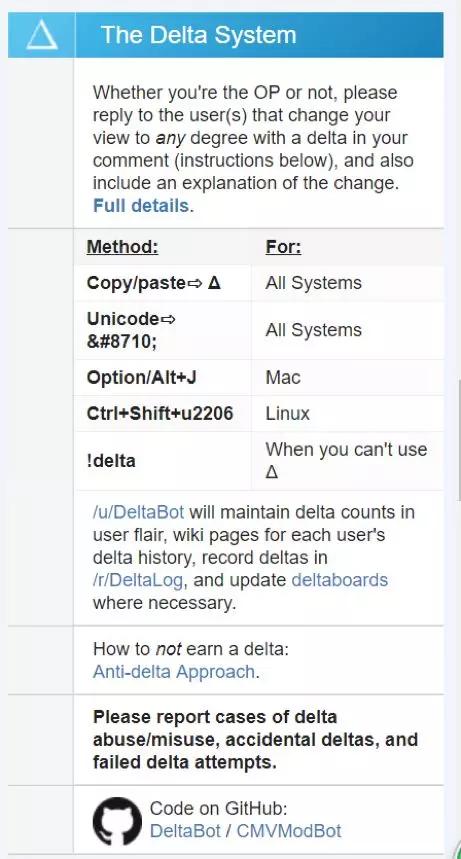Open the Full details link
This screenshot has height=859, width=461.
pyautogui.click(x=141, y=206)
